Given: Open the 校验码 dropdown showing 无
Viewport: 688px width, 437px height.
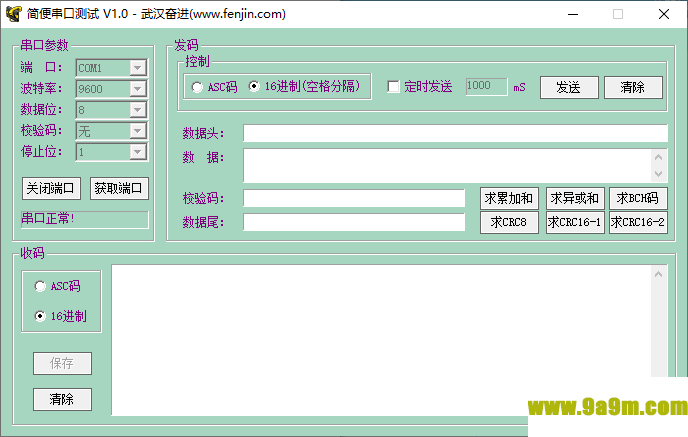Looking at the screenshot, I should [137, 131].
